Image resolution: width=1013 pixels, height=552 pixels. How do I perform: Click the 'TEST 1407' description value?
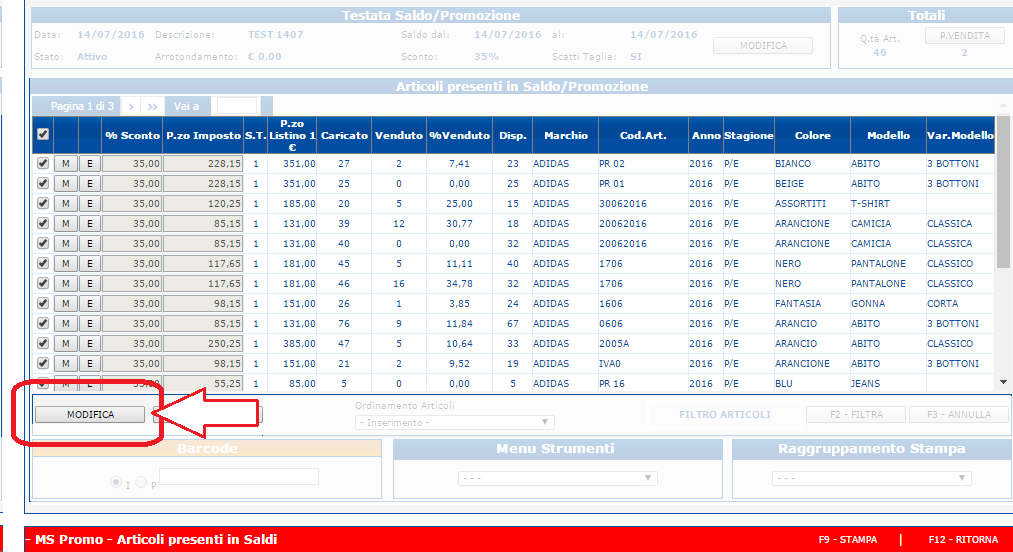[x=275, y=34]
